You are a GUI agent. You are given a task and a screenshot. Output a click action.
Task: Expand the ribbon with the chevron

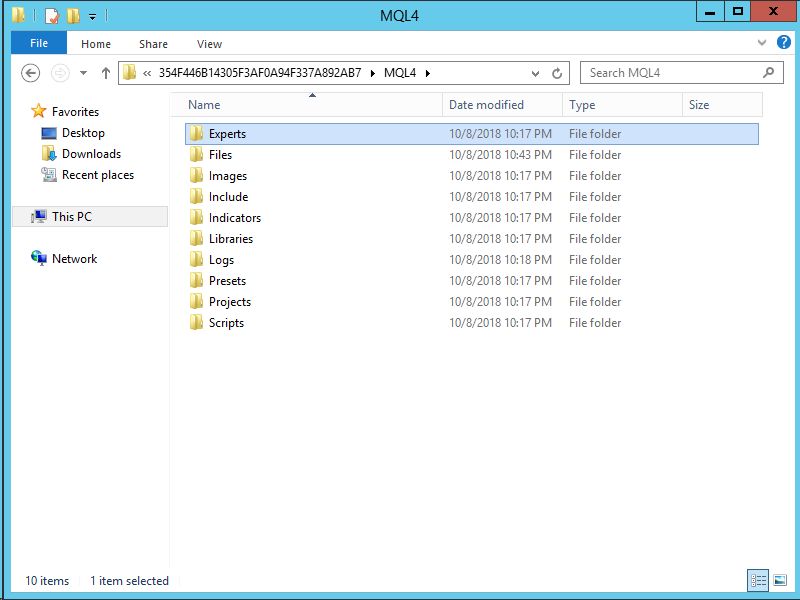(761, 43)
